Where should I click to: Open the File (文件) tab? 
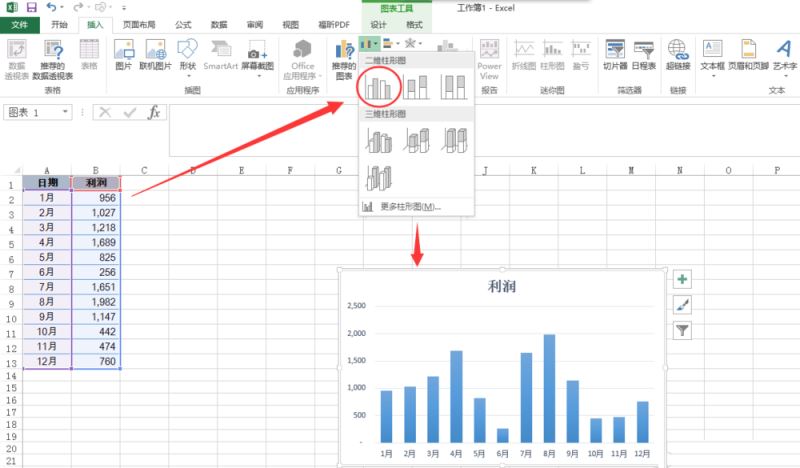19,24
